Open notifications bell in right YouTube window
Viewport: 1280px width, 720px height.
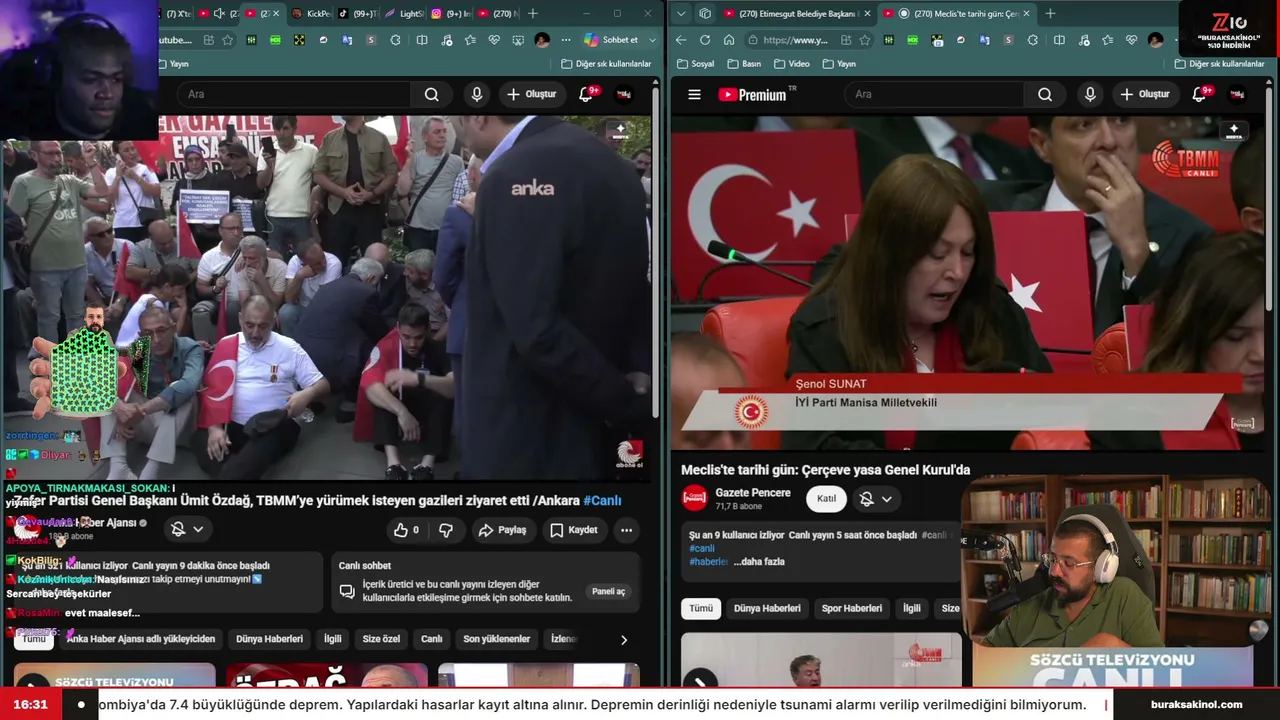[x=1200, y=94]
